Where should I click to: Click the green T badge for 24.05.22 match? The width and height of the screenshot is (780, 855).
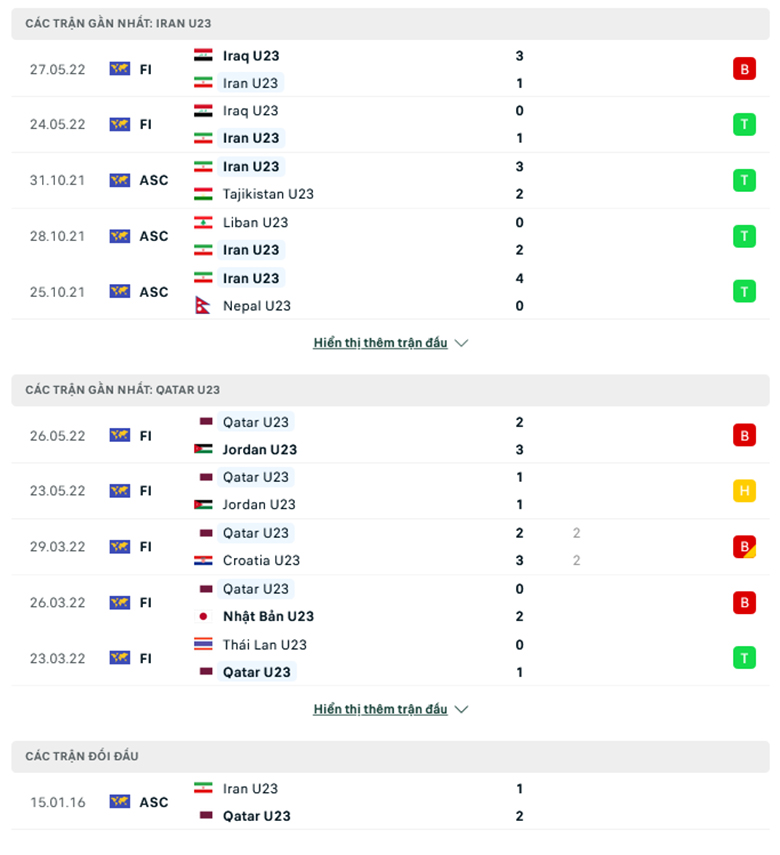744,124
